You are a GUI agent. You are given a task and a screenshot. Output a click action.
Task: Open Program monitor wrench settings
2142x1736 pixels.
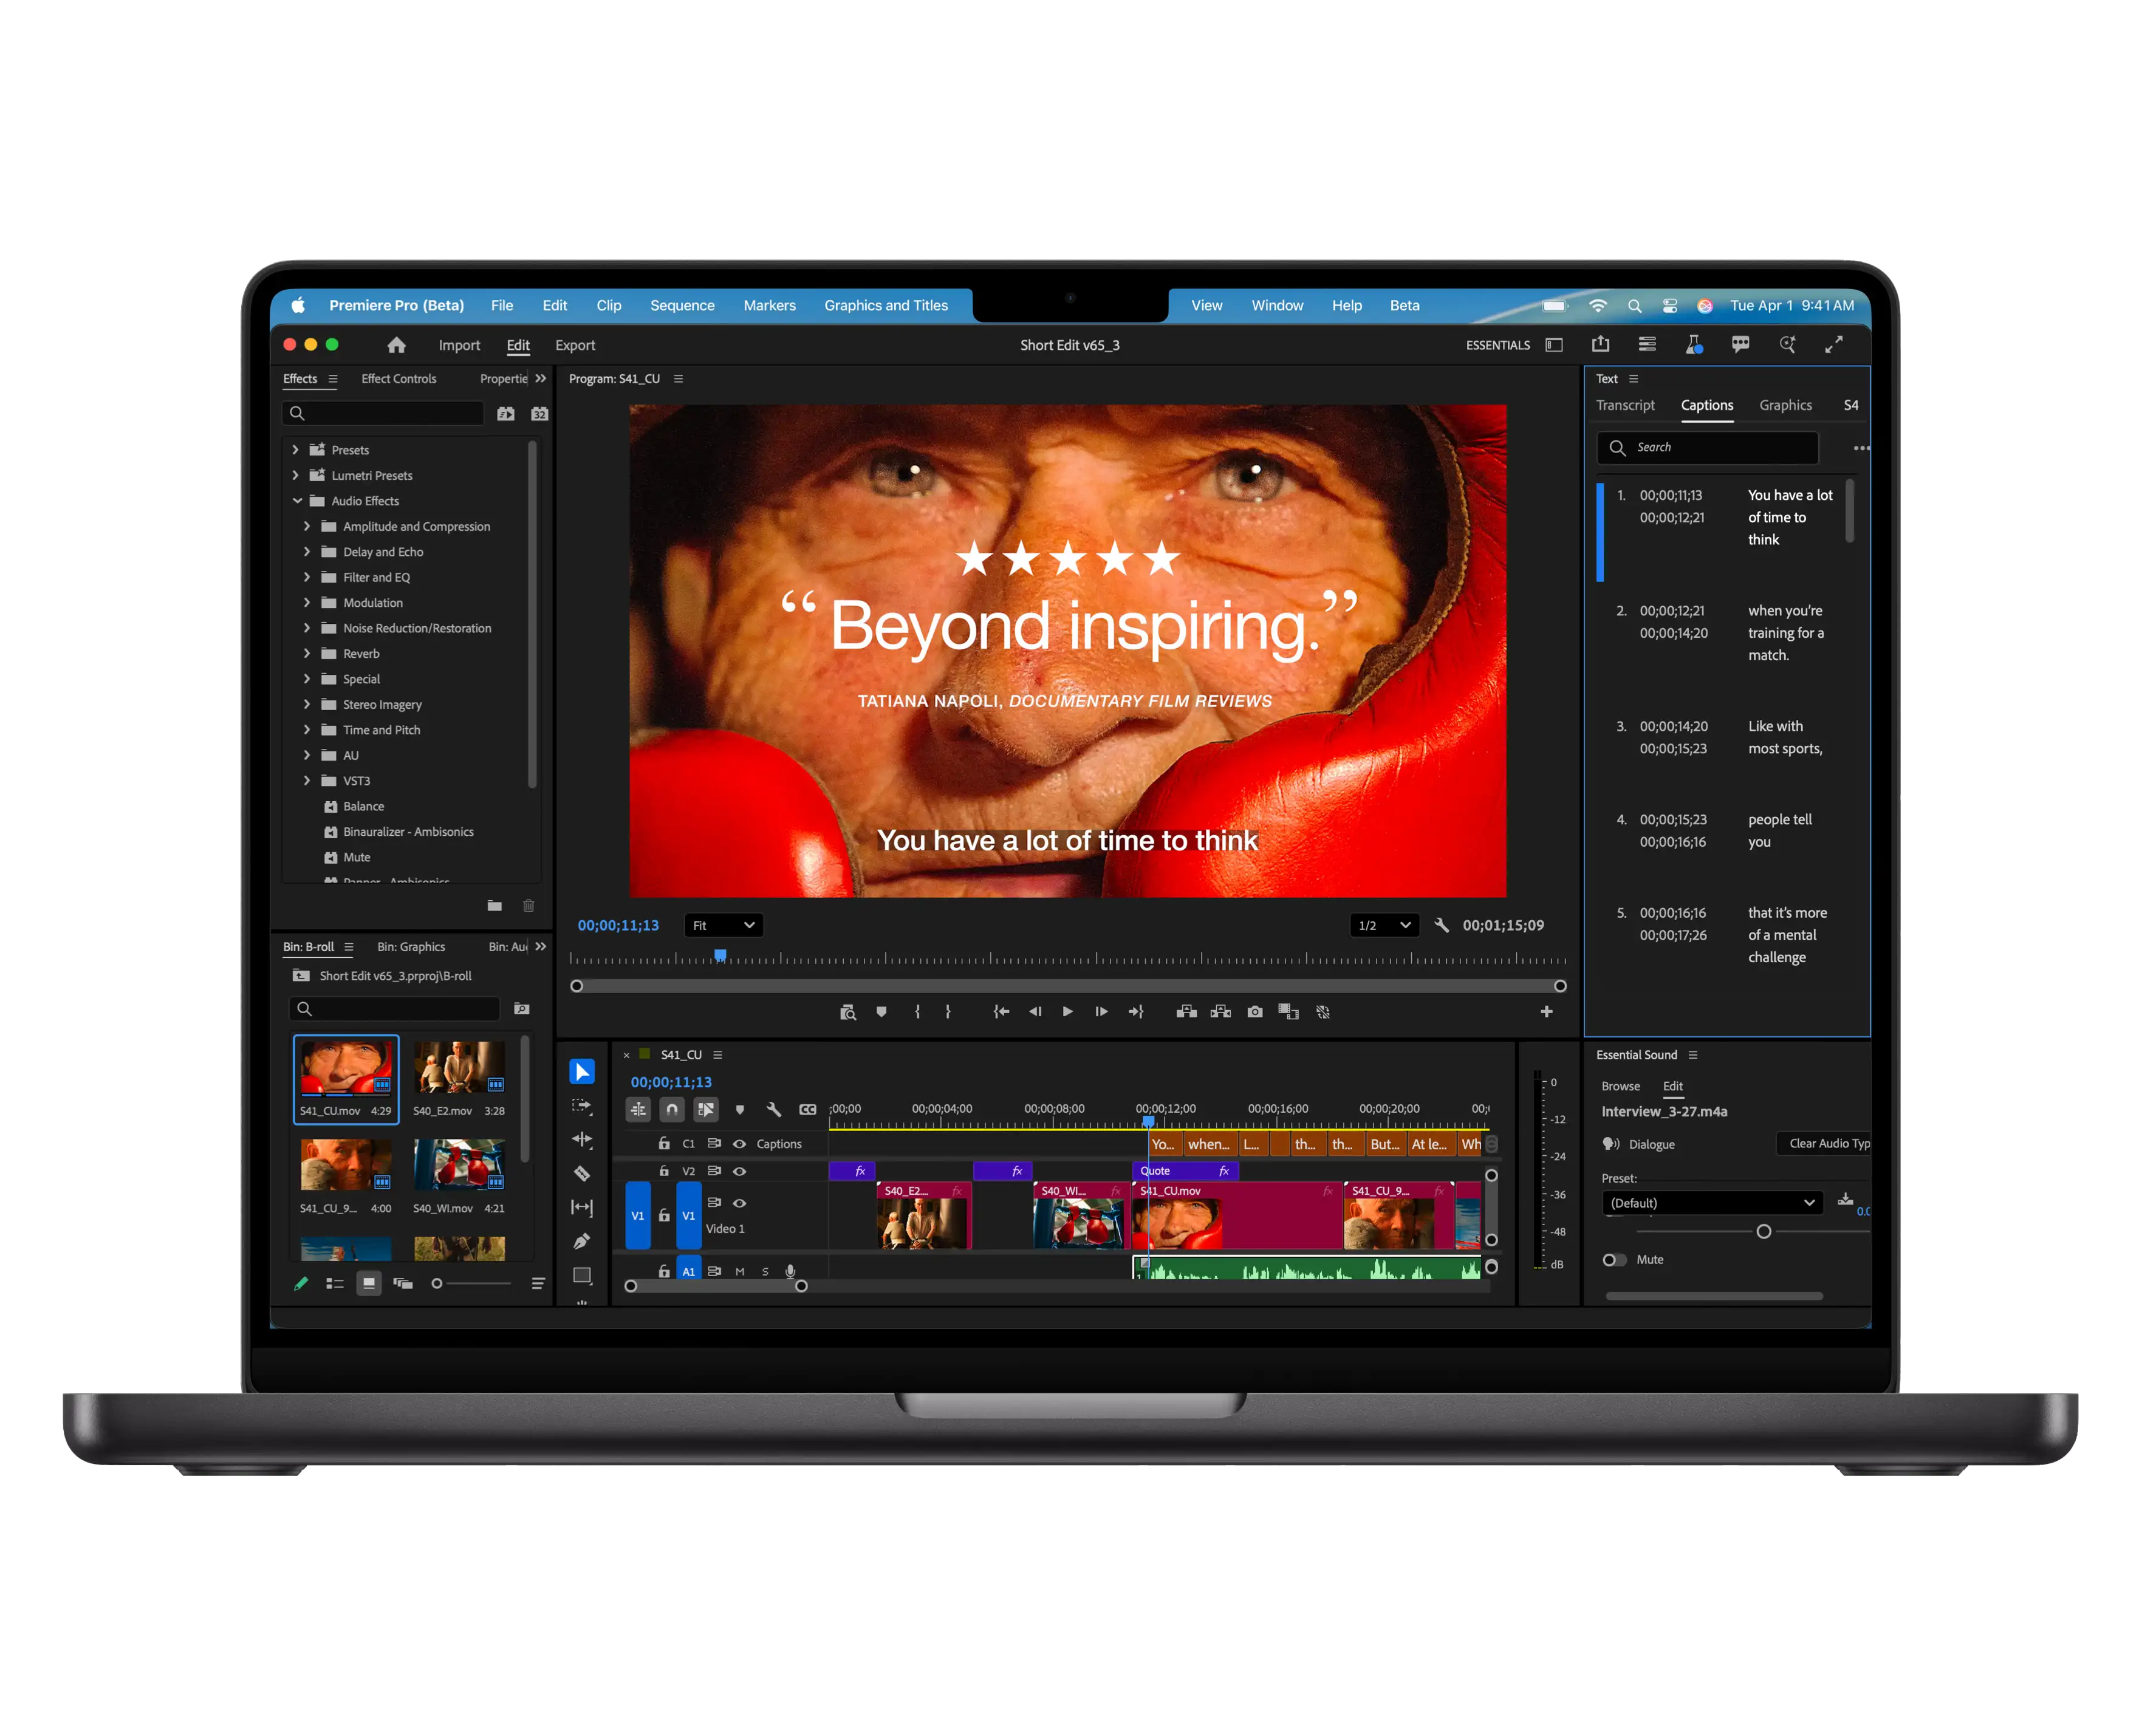click(1442, 925)
